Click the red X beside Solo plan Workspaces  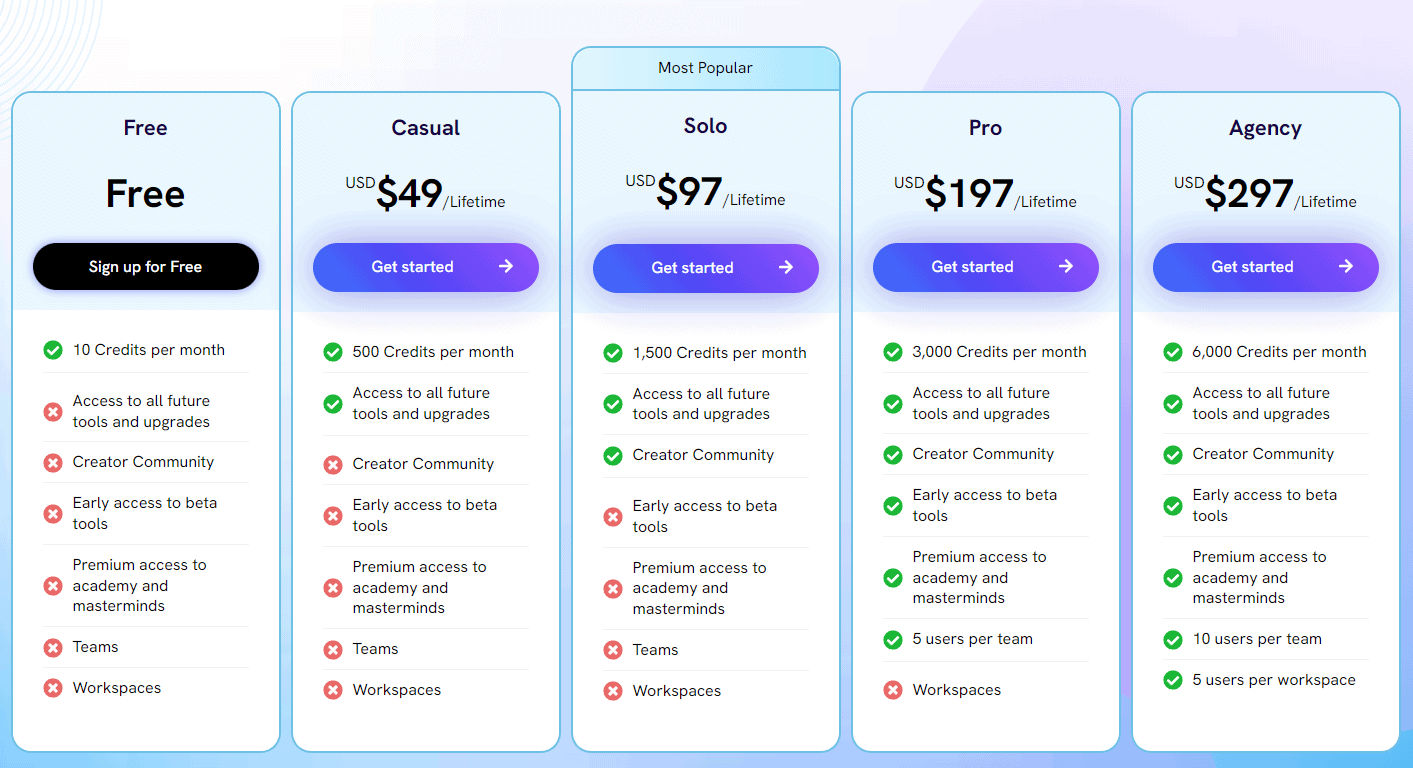point(613,691)
